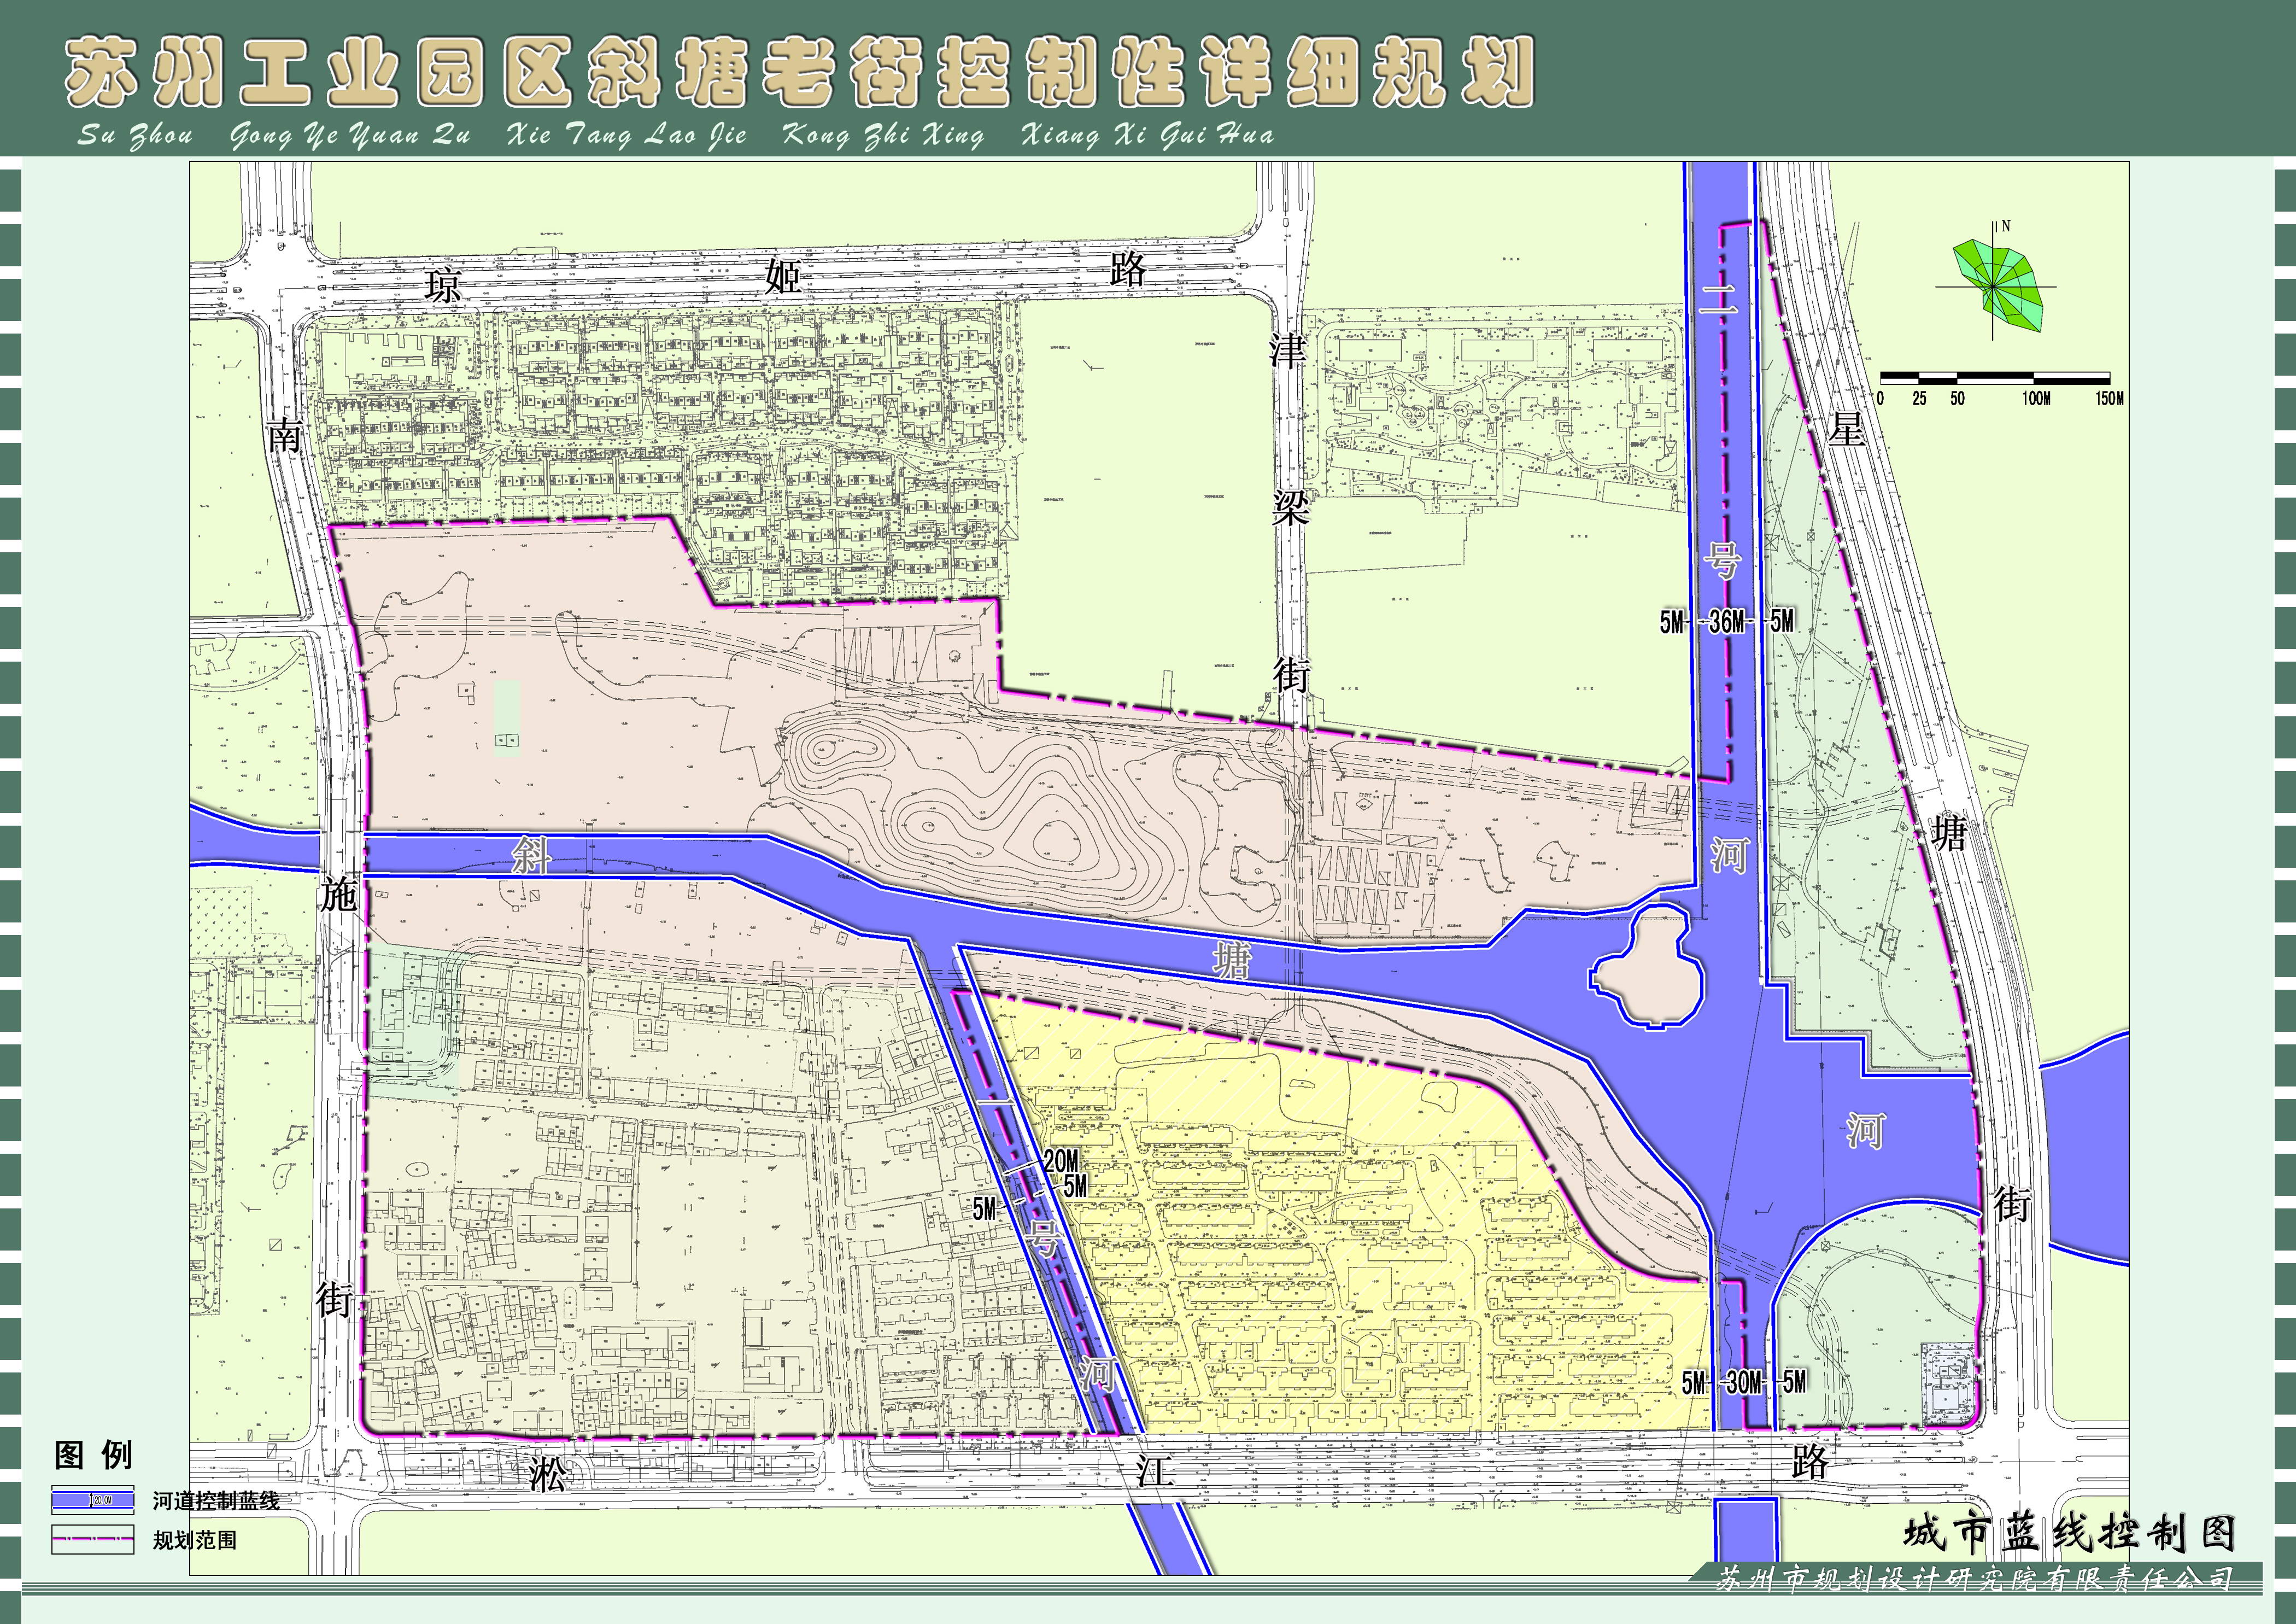Click the 城市蓝线控制图 drawing title
This screenshot has height=1624, width=2296.
click(x=2068, y=1533)
